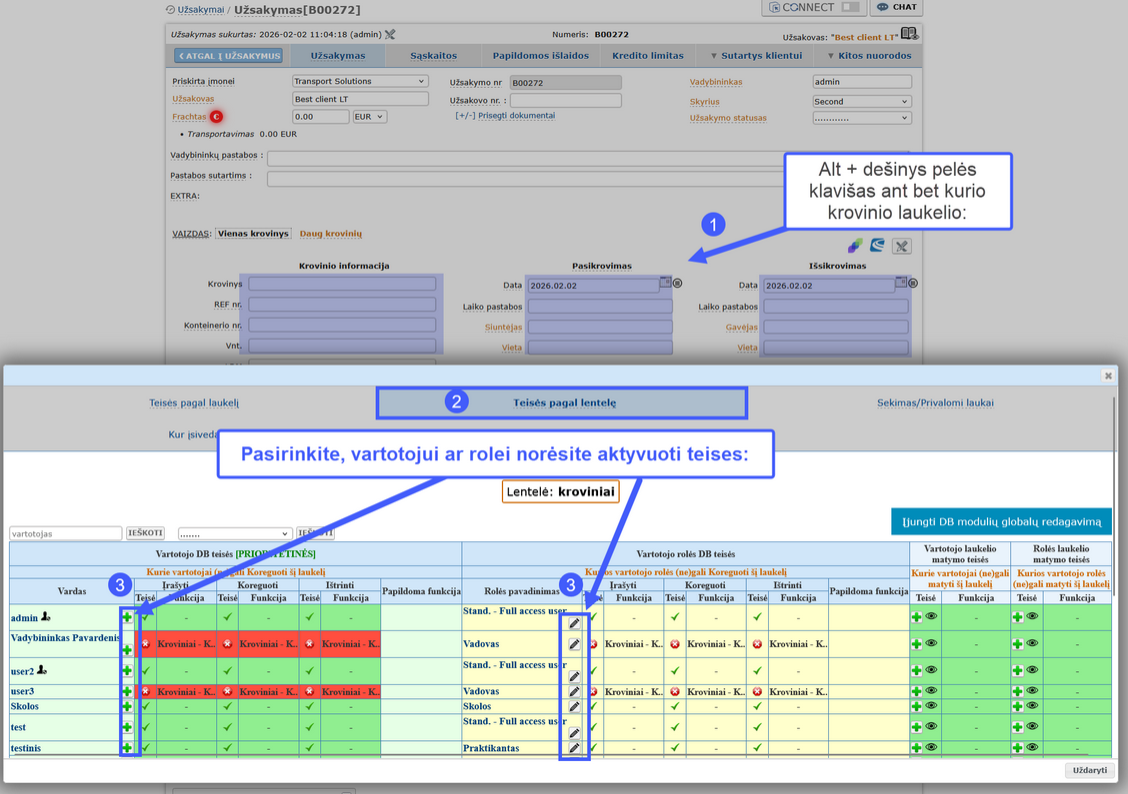
Task: Edit role pencil in user2 row
Action: click(574, 676)
